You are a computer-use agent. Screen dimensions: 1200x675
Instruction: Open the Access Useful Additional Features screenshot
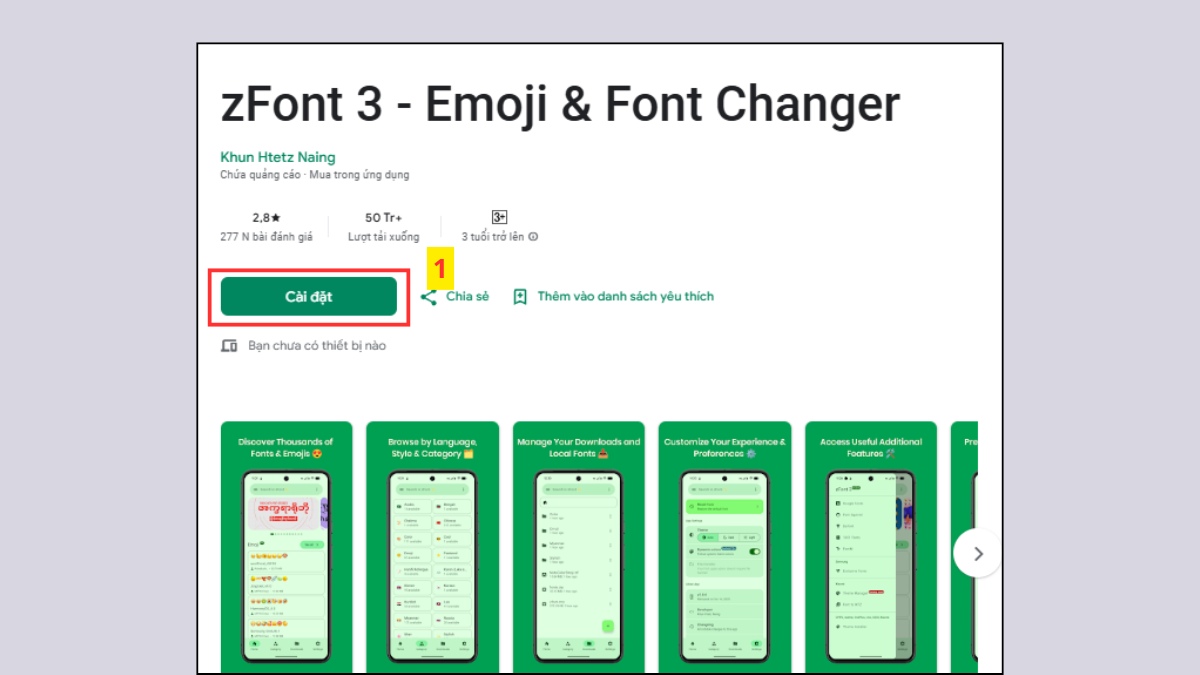point(870,547)
